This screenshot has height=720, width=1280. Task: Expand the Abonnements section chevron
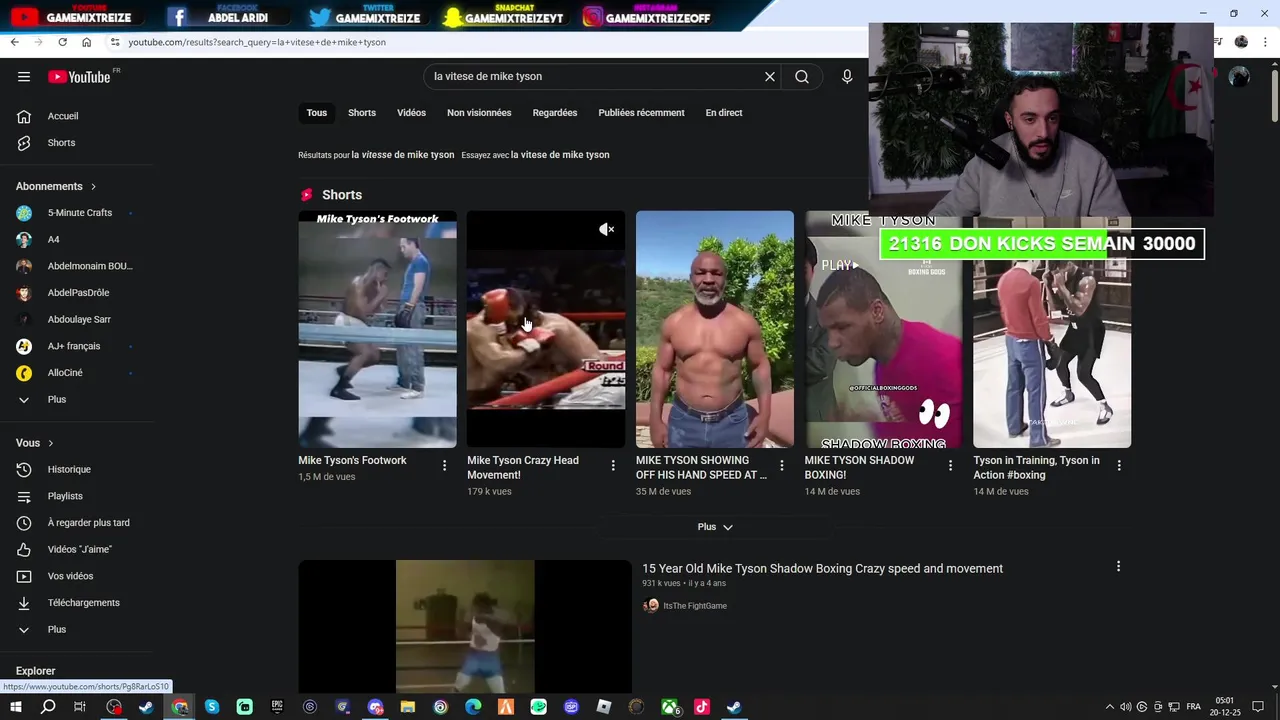click(x=94, y=187)
